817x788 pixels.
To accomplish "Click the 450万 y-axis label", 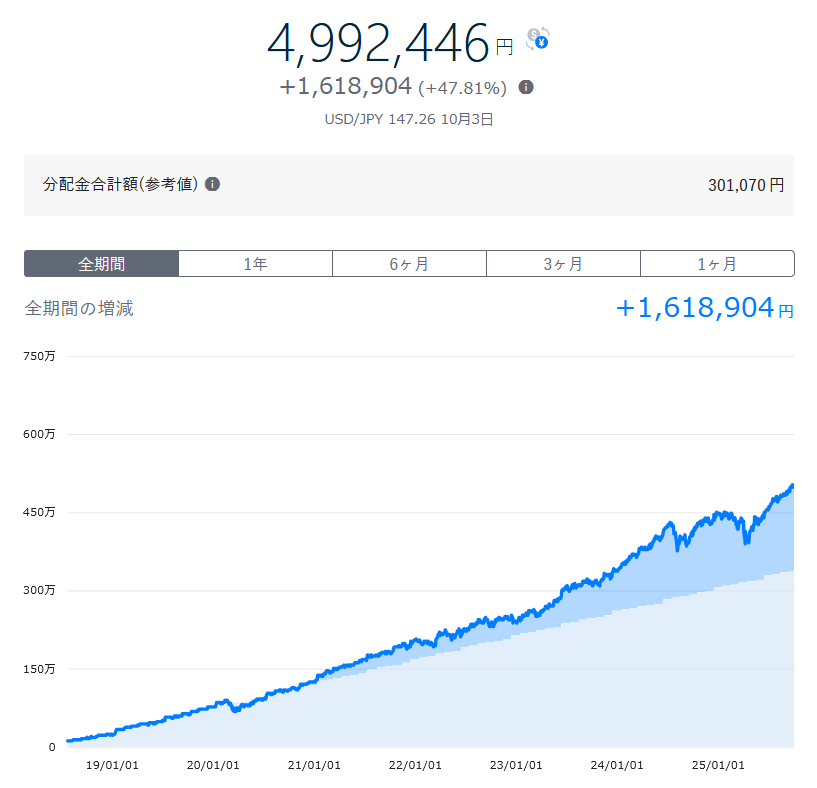I will pyautogui.click(x=40, y=512).
